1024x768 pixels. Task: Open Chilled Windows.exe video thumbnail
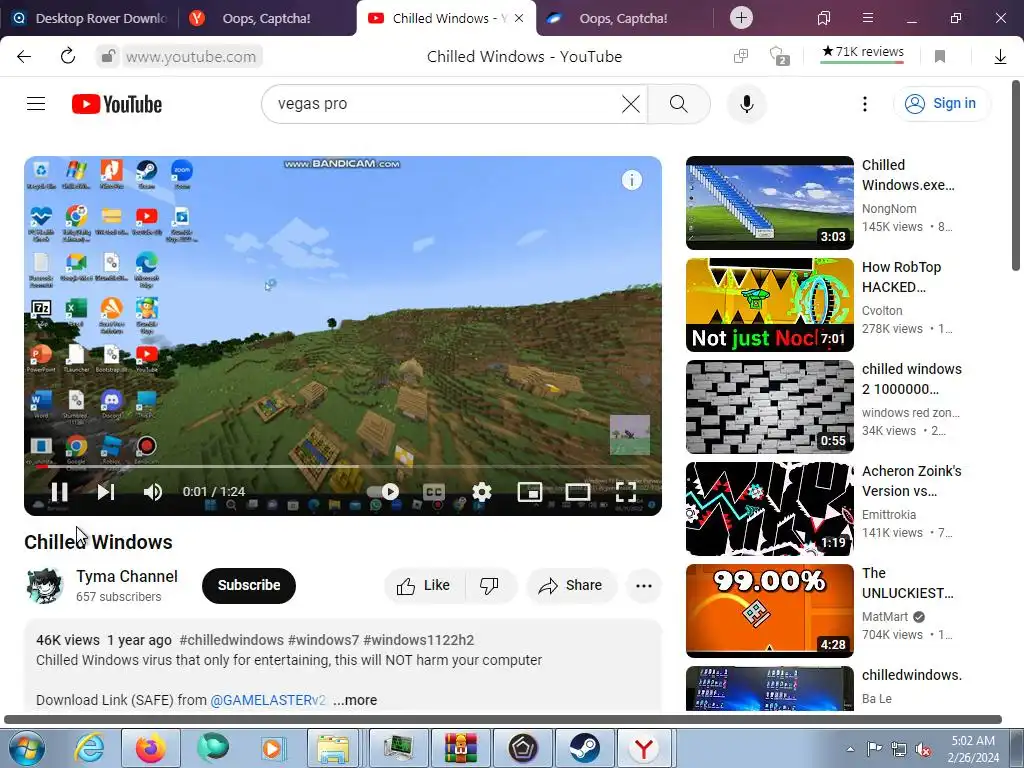[x=769, y=202]
